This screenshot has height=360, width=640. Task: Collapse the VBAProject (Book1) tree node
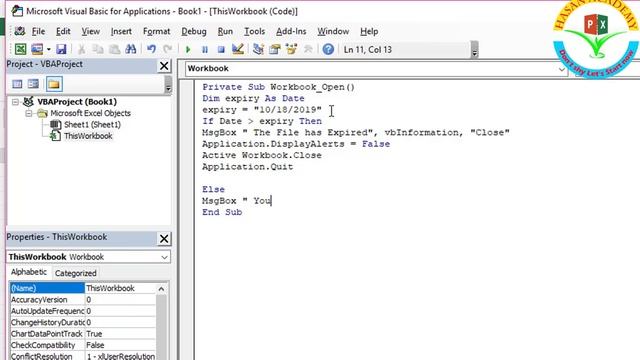pyautogui.click(x=16, y=102)
